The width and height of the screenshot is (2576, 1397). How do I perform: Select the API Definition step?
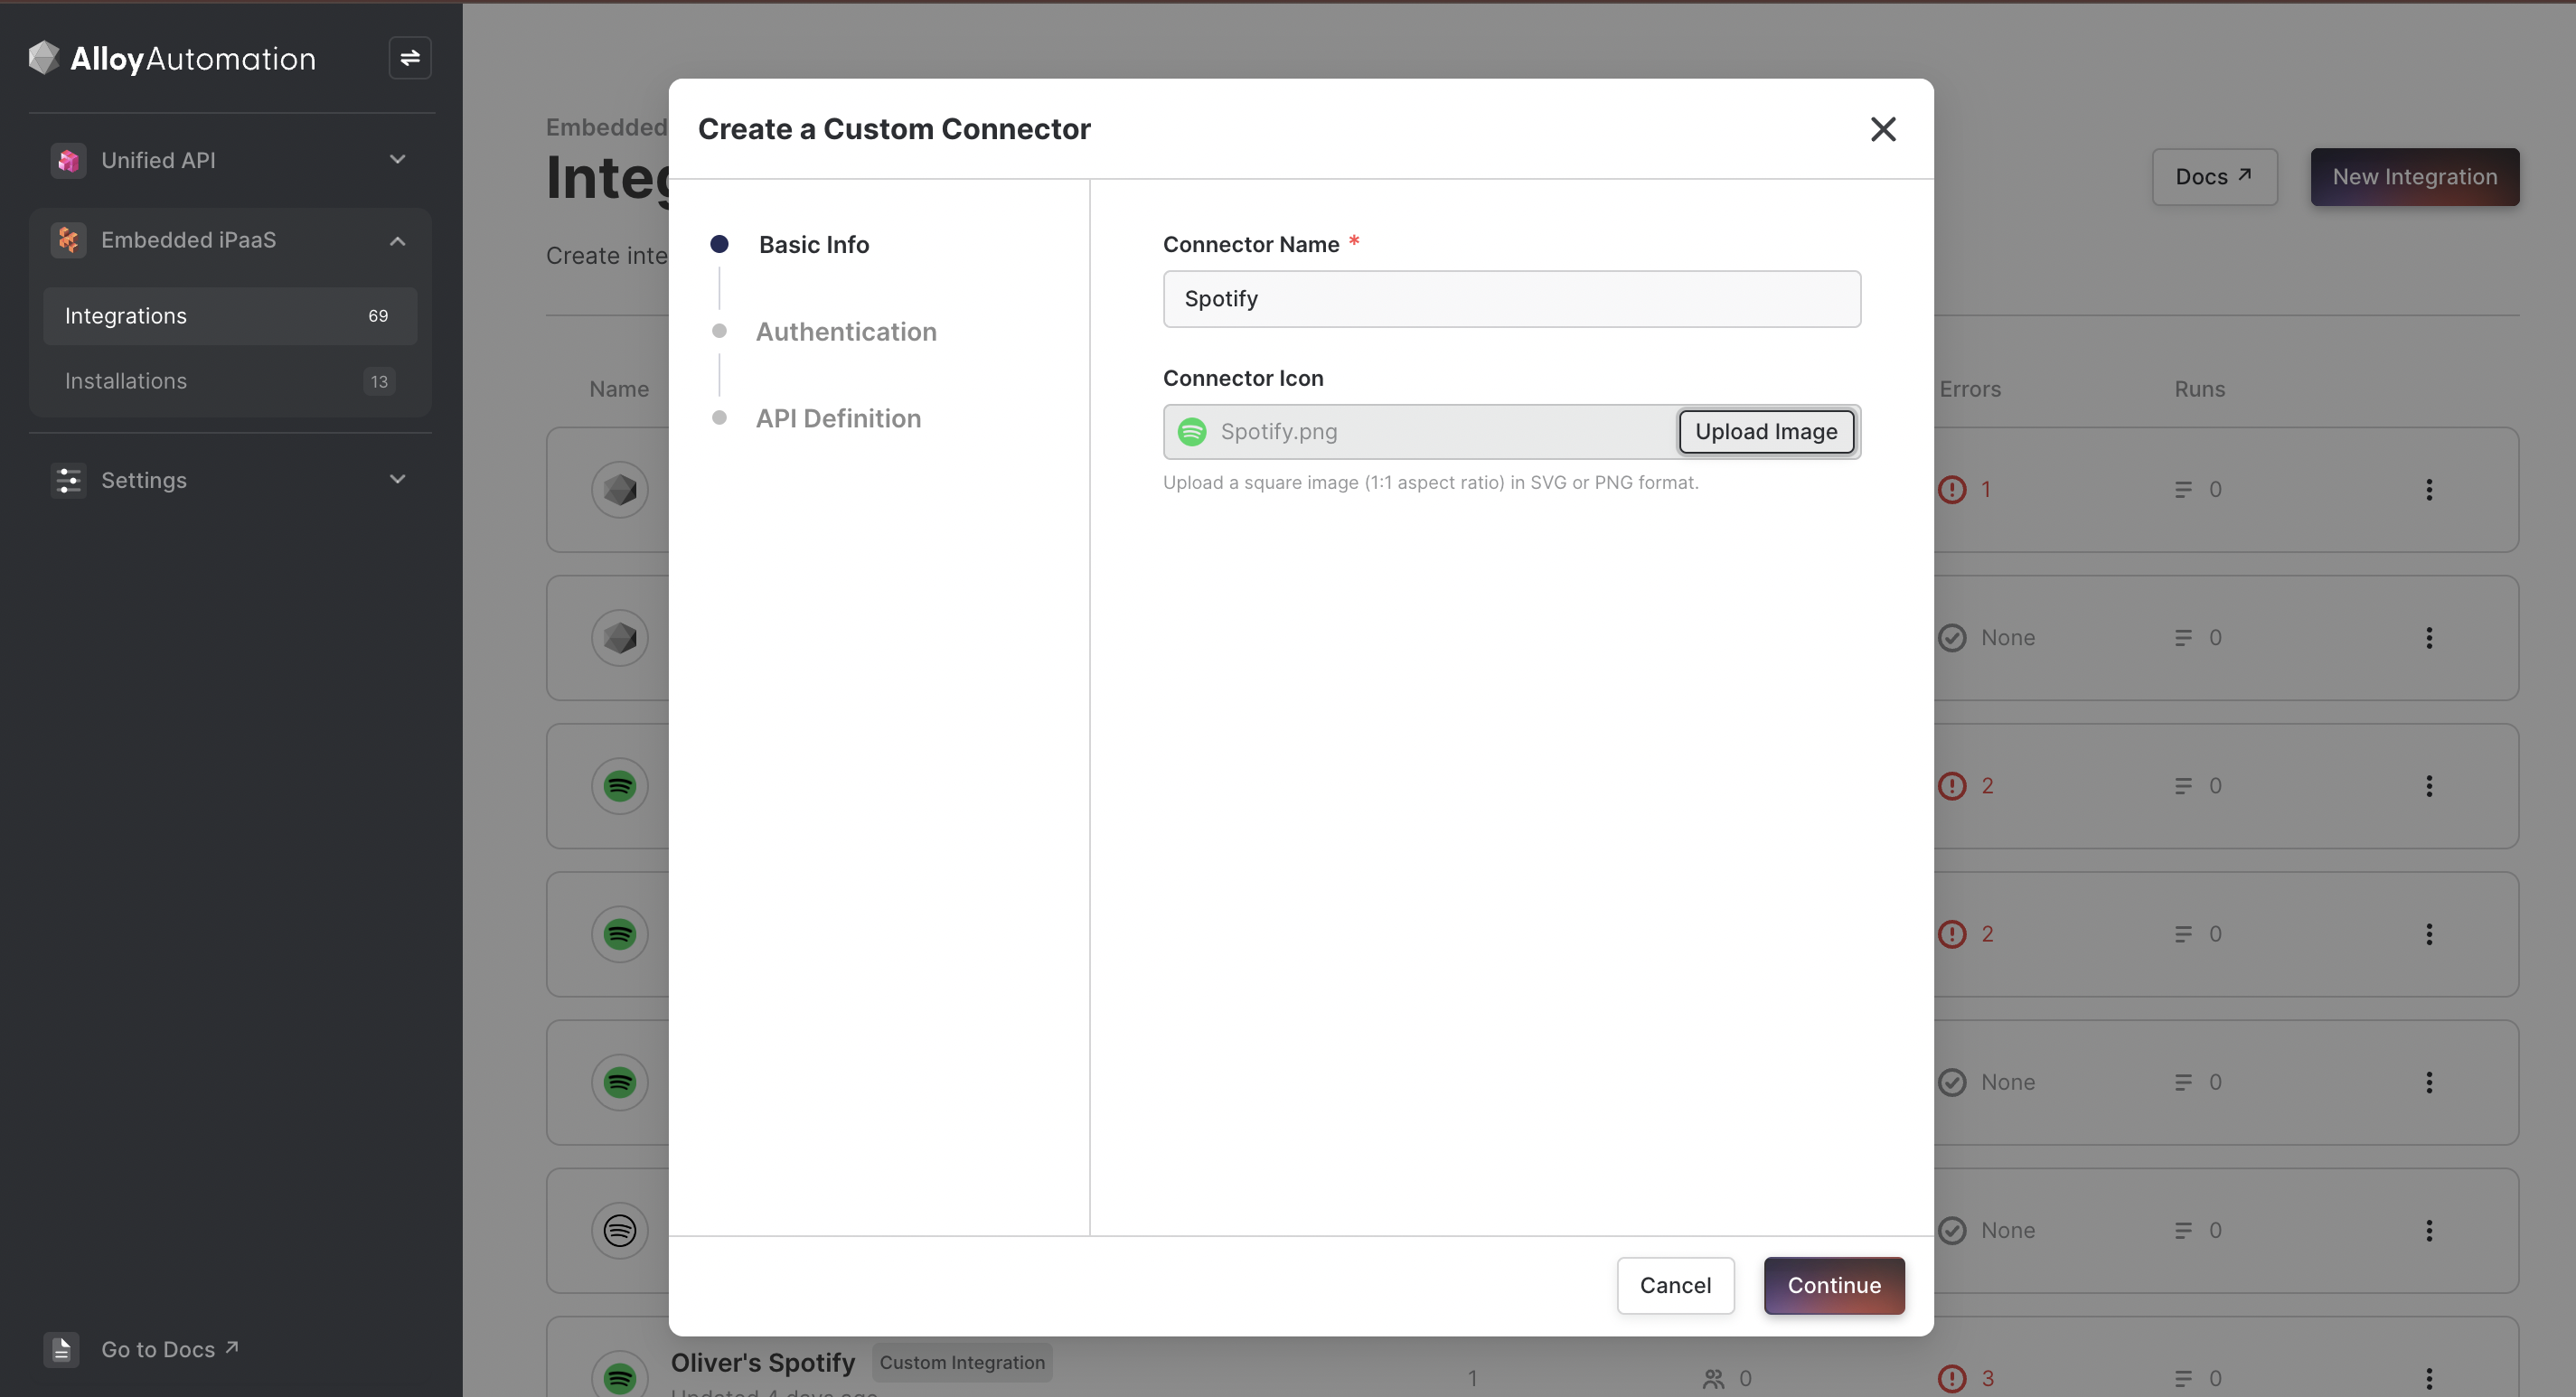coord(838,418)
